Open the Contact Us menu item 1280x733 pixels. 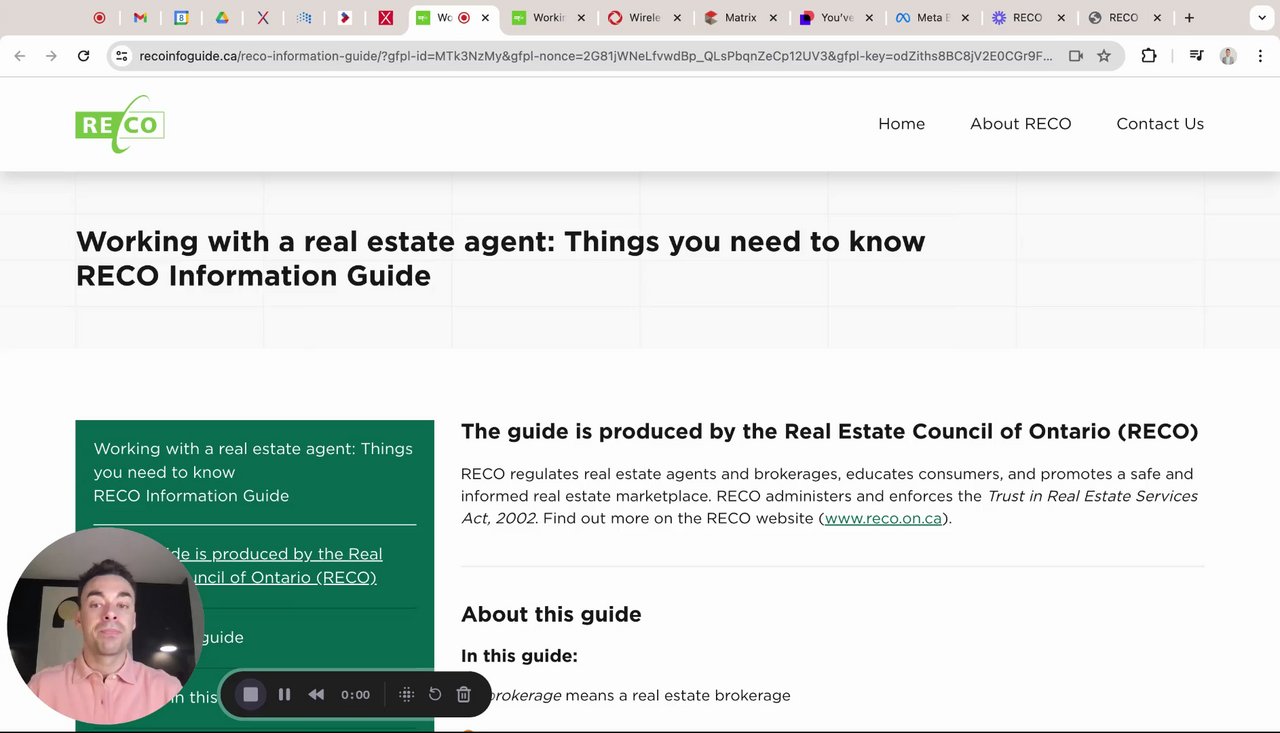(x=1160, y=124)
